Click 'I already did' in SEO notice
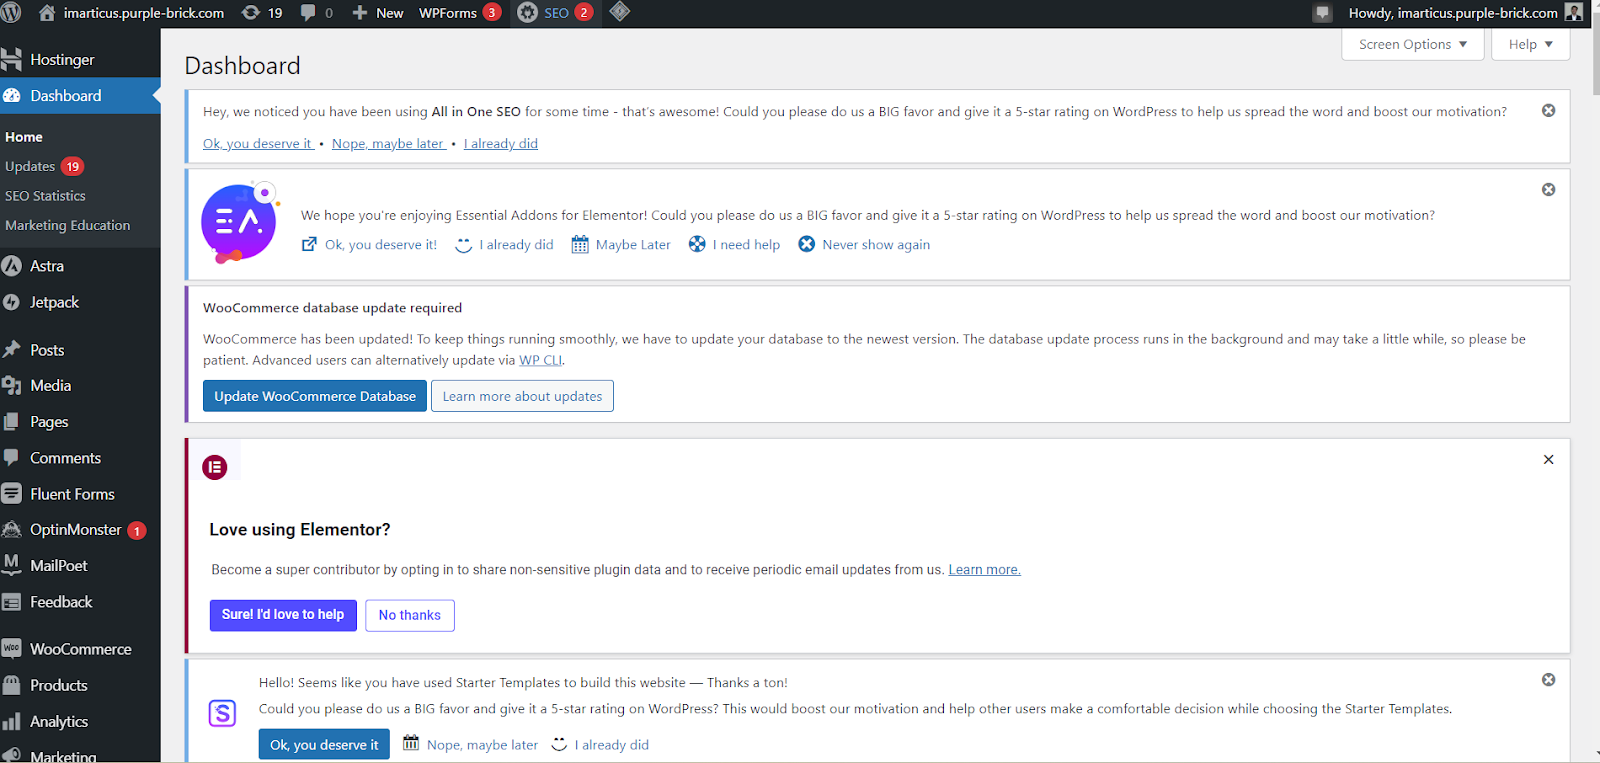The image size is (1600, 763). click(x=501, y=144)
